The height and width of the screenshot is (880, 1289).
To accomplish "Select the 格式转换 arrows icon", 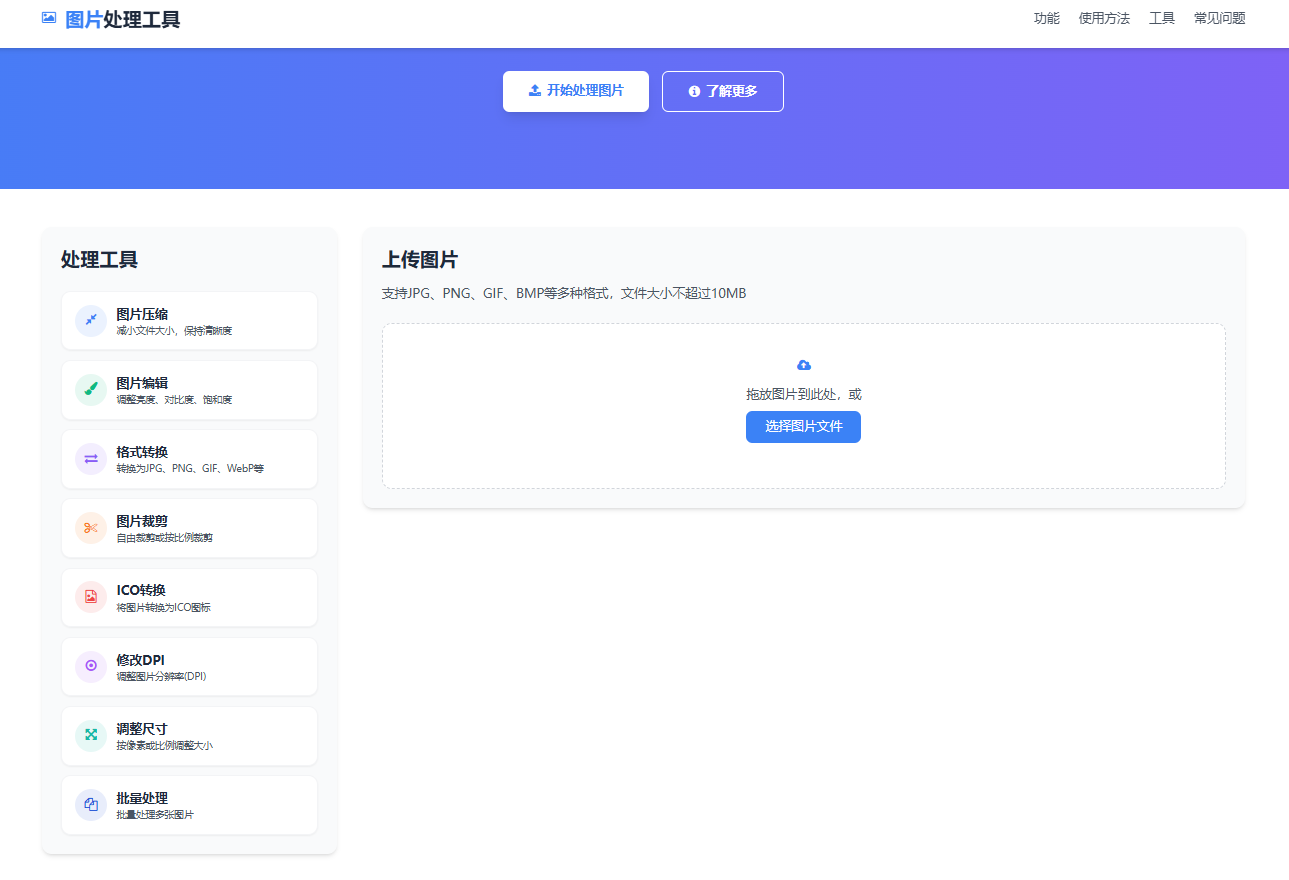I will 91,458.
